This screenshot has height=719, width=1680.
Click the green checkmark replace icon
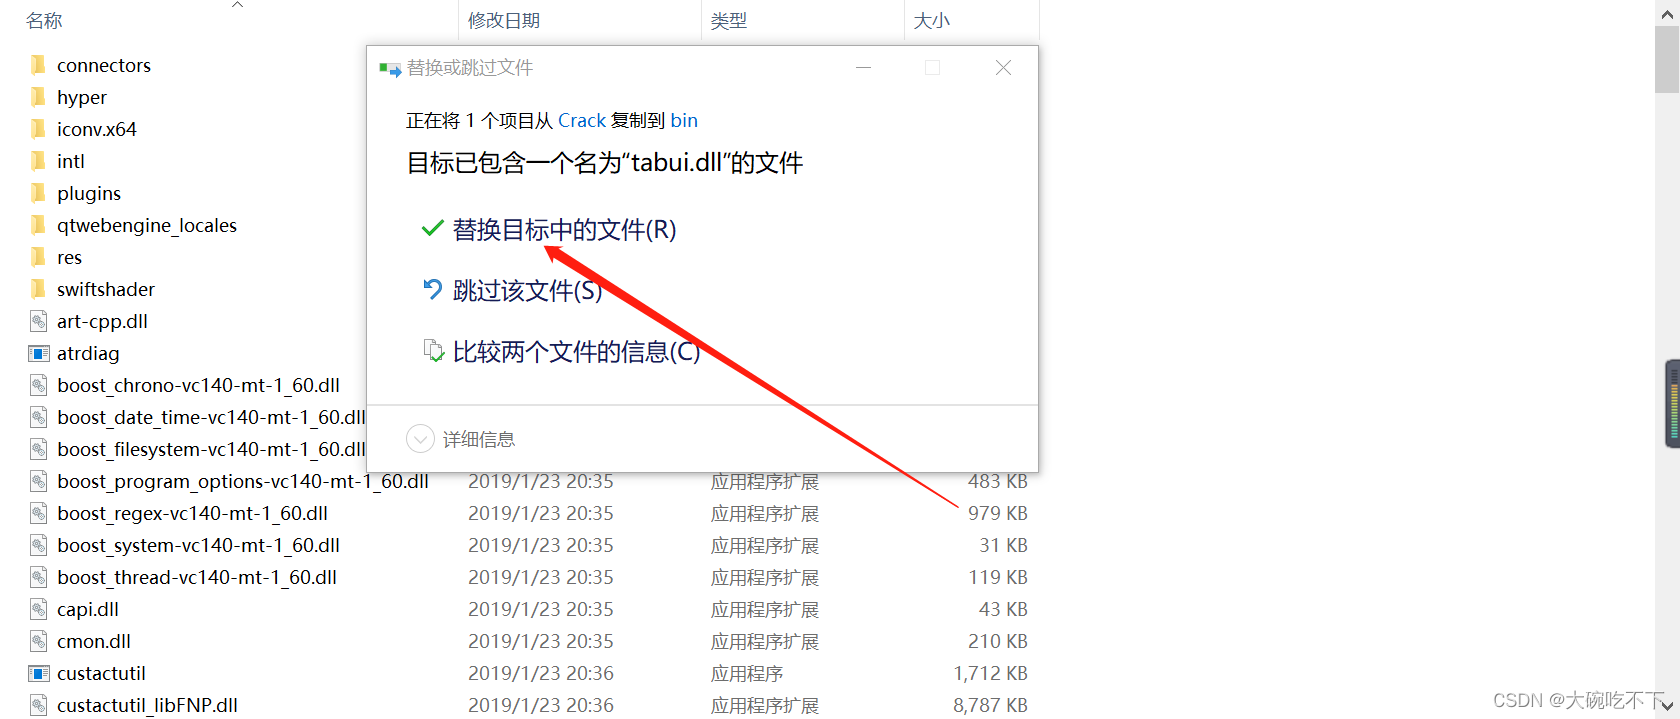[432, 229]
